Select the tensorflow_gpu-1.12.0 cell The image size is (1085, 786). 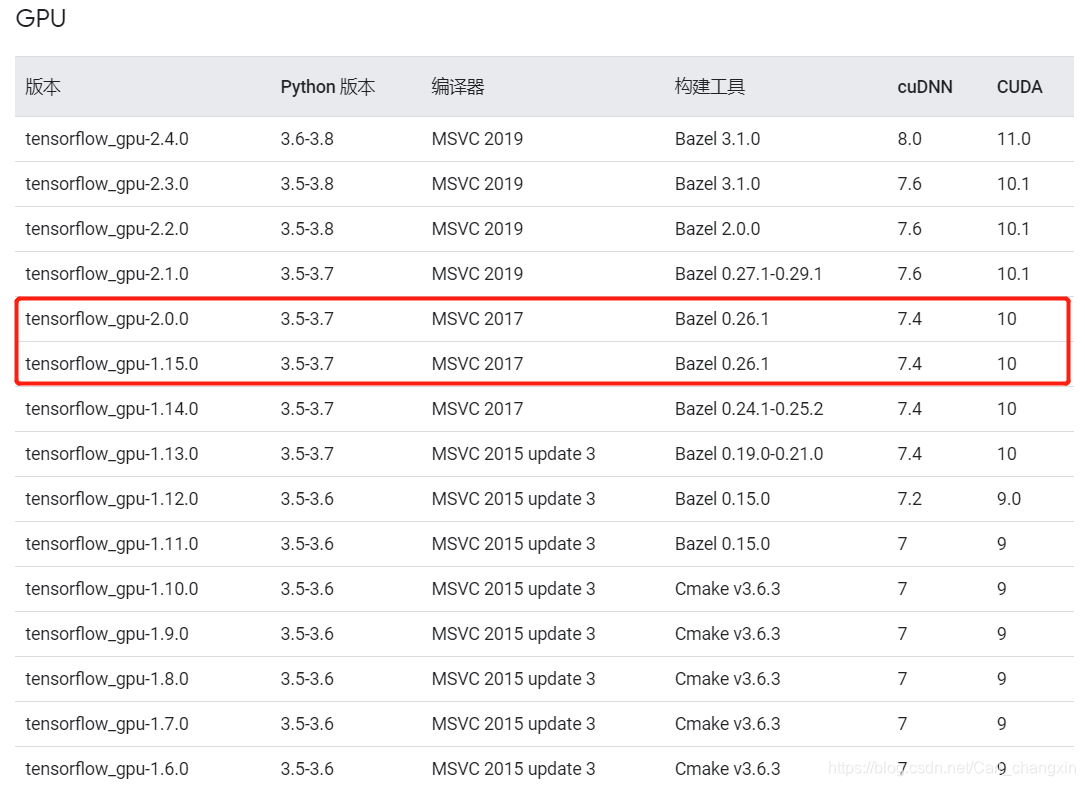click(x=111, y=499)
